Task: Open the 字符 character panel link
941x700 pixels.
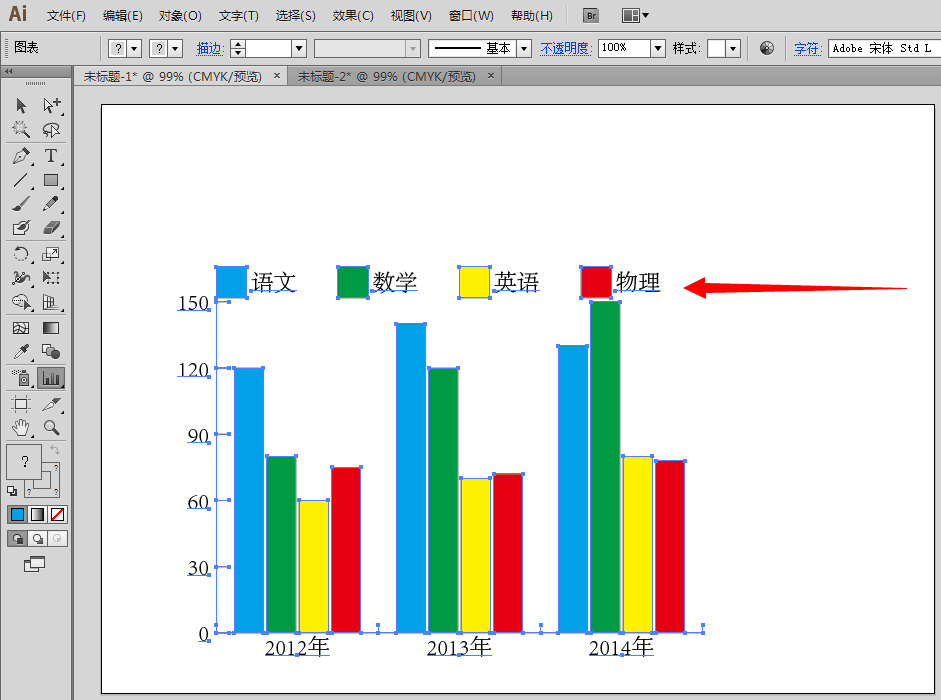Action: pos(807,49)
